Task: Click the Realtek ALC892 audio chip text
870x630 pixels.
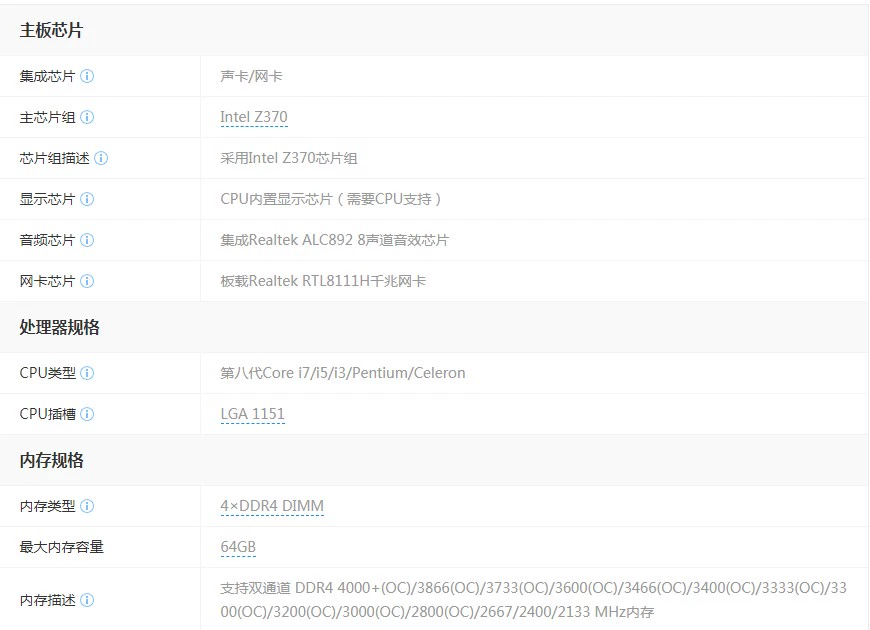Action: click(x=334, y=240)
